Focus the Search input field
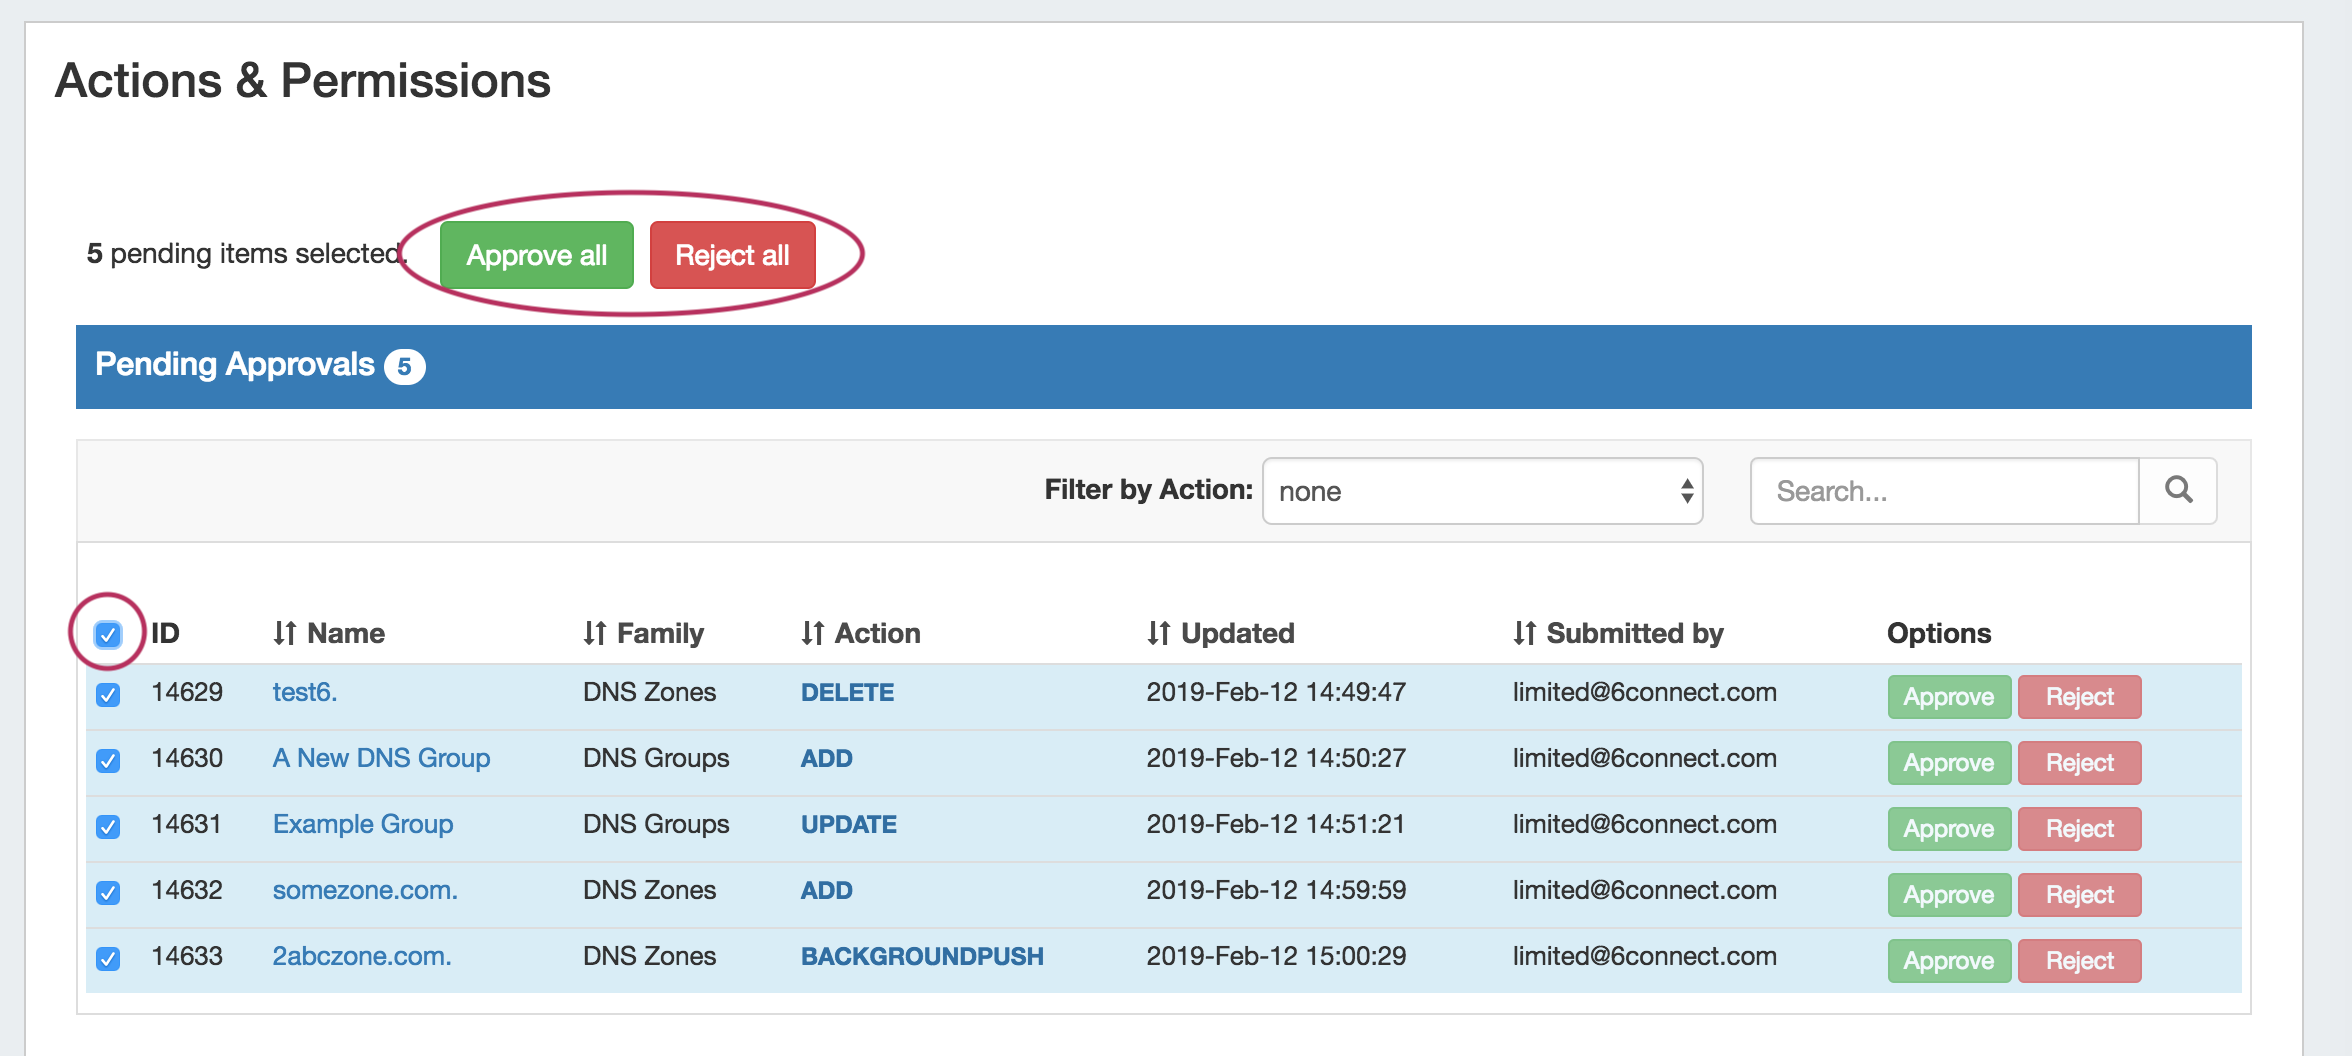2352x1056 pixels. tap(1944, 491)
